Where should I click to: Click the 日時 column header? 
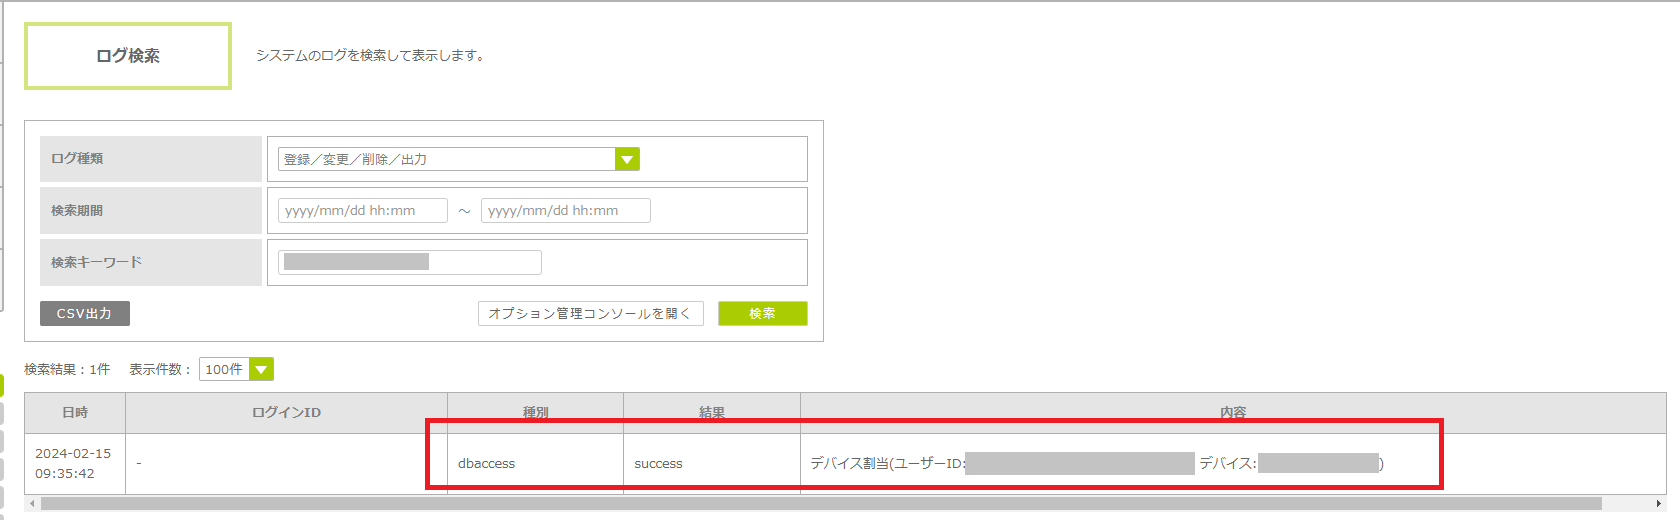(75, 412)
